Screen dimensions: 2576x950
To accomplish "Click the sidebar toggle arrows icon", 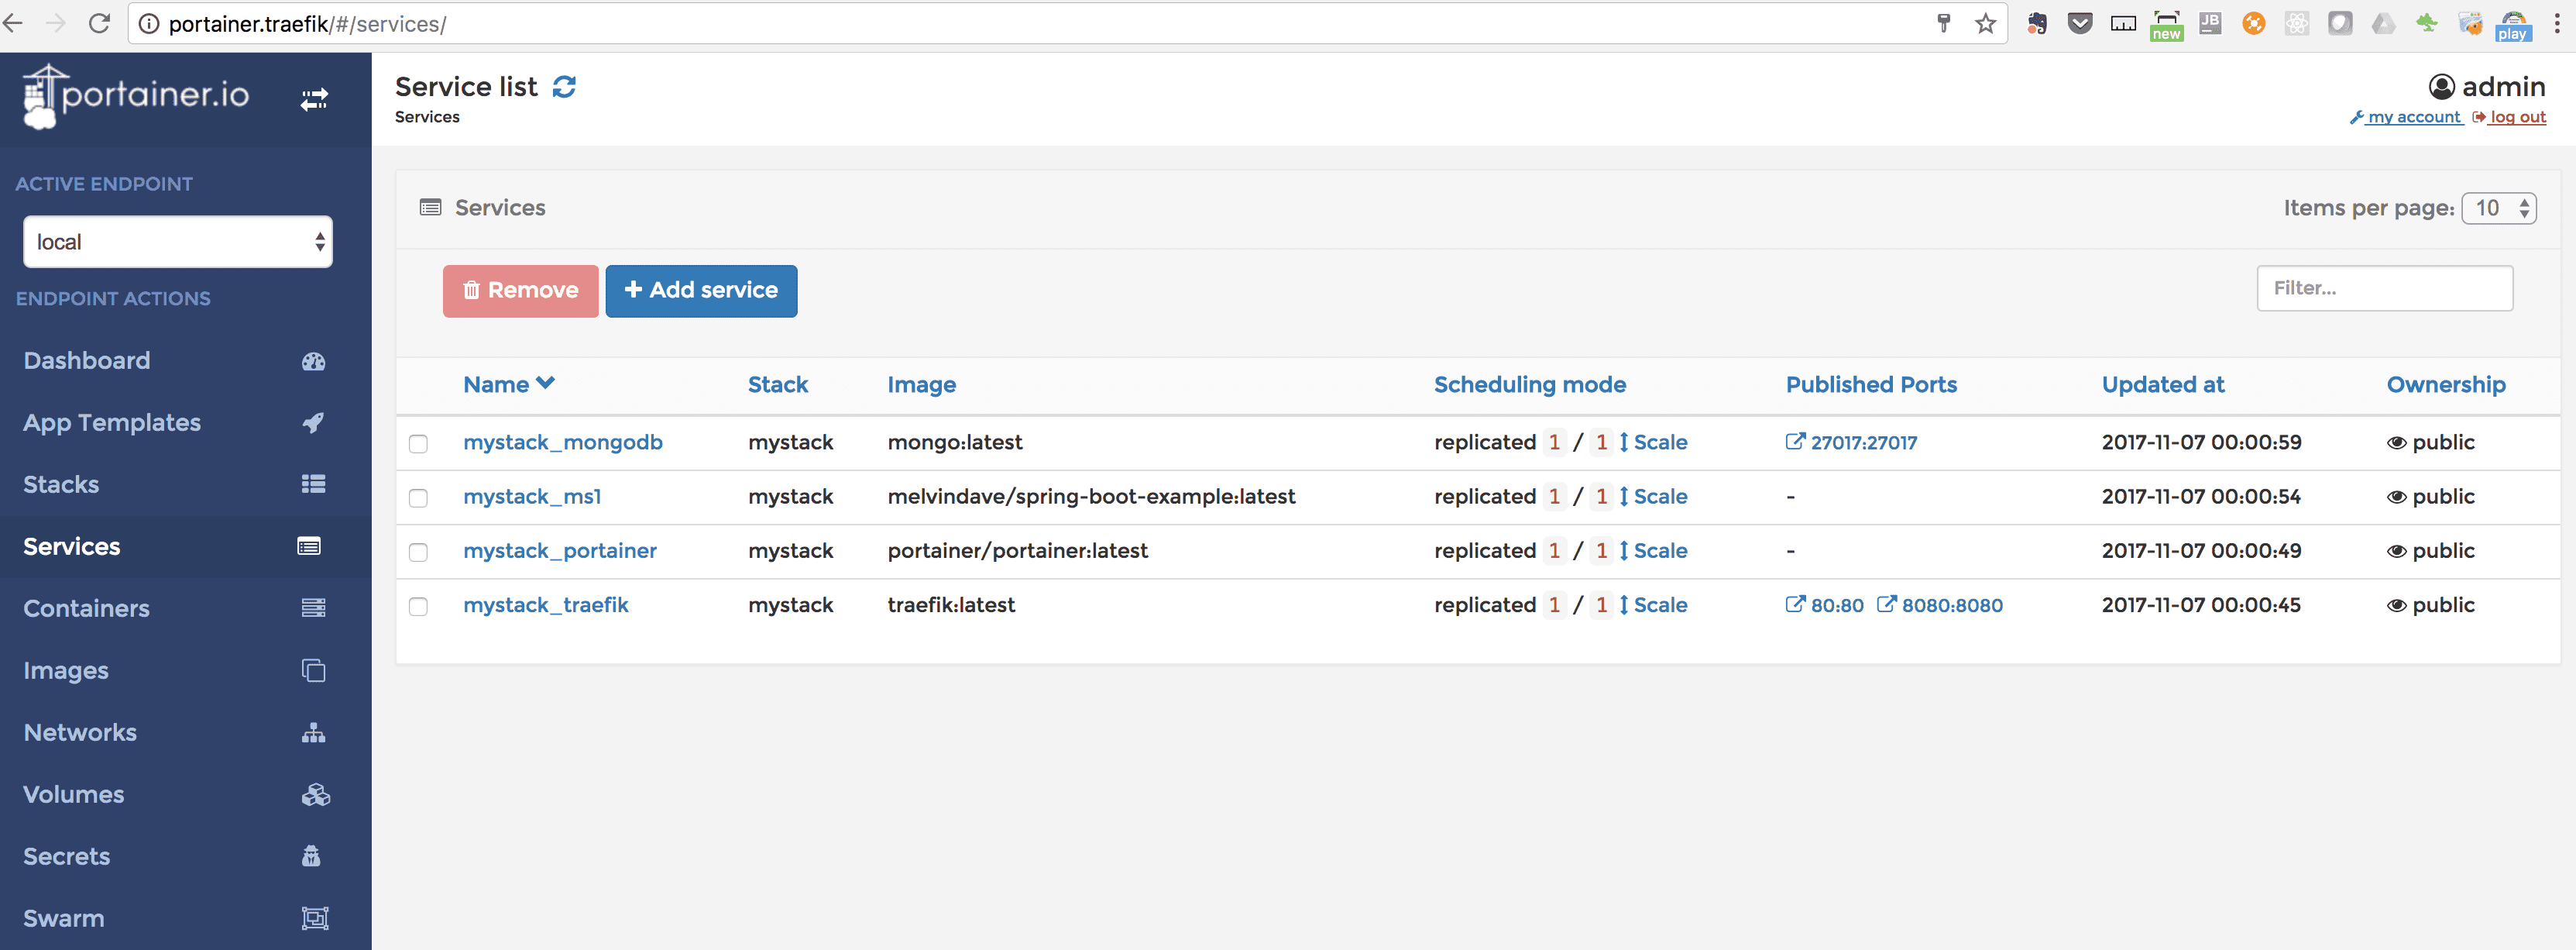I will click(x=314, y=99).
